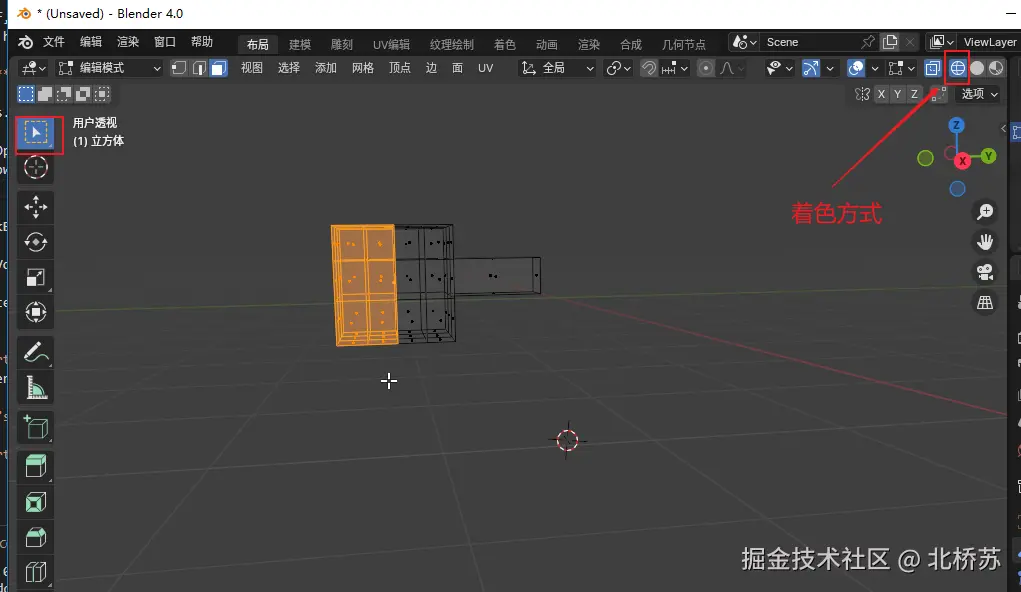
Task: Open the 窗口 menu
Action: (x=165, y=42)
